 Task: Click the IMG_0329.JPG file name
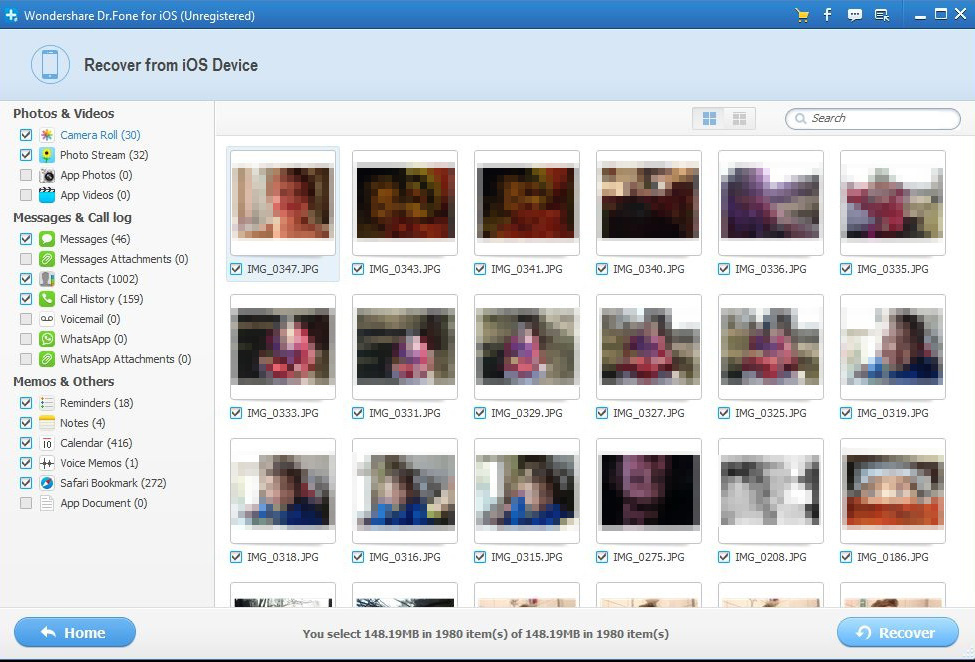527,413
